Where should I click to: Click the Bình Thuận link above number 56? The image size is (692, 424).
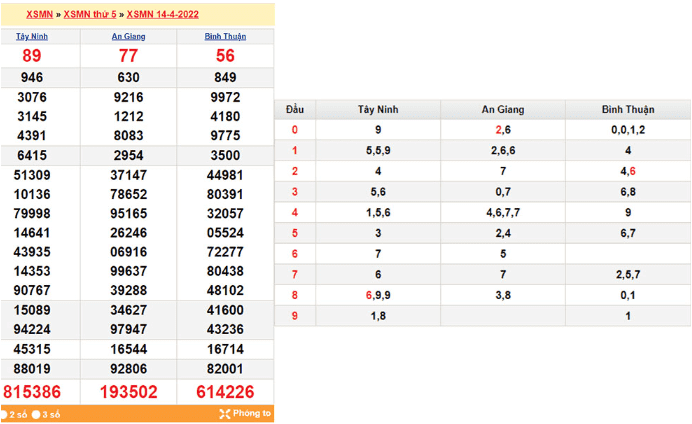click(225, 36)
